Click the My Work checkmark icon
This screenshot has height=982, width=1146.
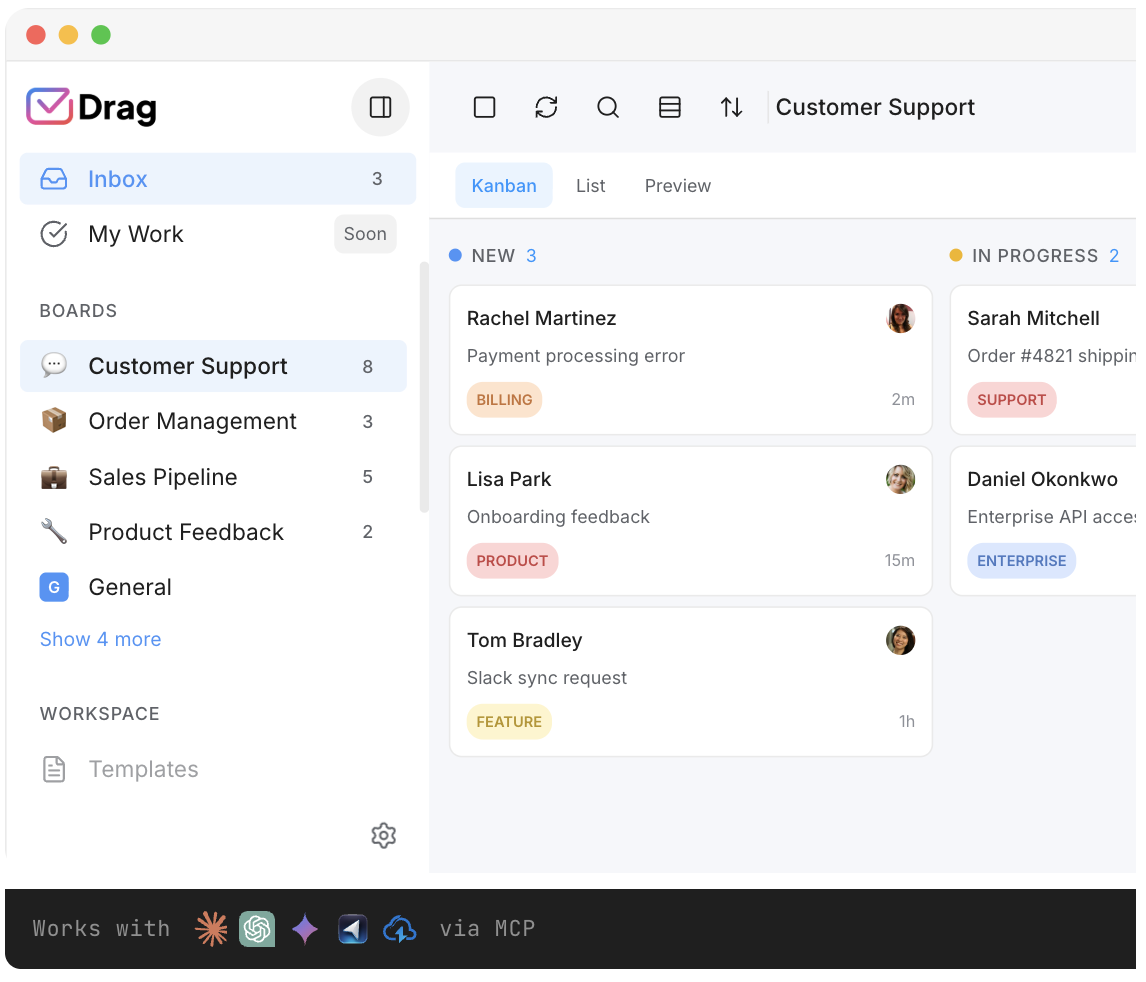click(x=53, y=234)
